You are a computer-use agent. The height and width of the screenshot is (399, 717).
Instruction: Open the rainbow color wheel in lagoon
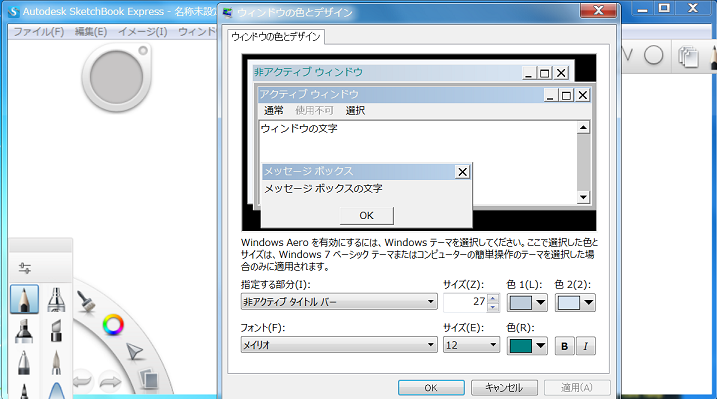tap(113, 325)
